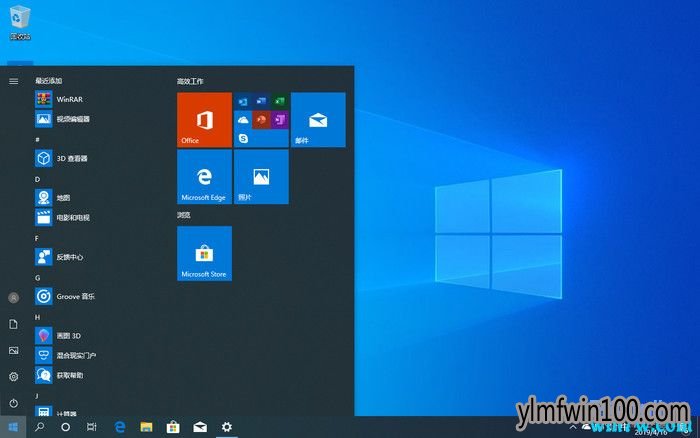Open File Explorer from the taskbar

146,427
